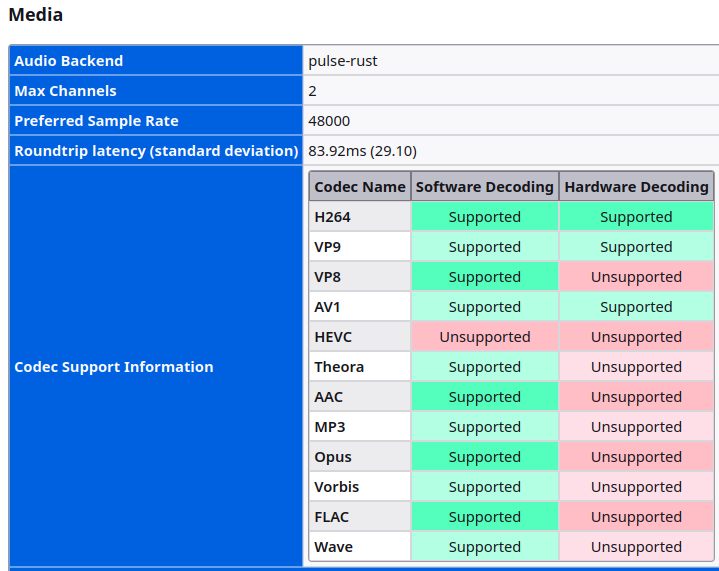The height and width of the screenshot is (571, 719).
Task: Click the Media section heading
Action: [35, 15]
